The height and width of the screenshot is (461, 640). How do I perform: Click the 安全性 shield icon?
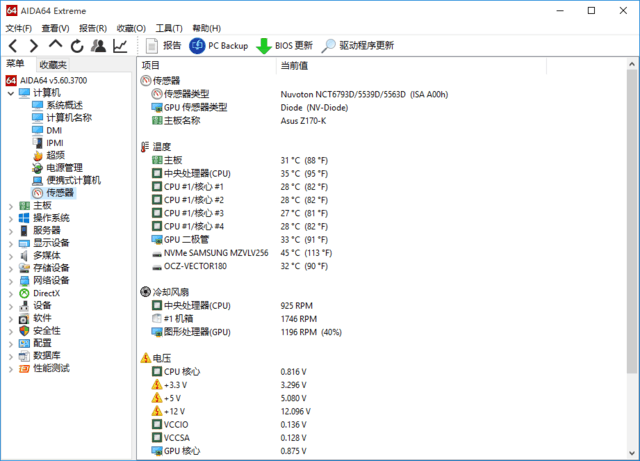click(x=24, y=331)
